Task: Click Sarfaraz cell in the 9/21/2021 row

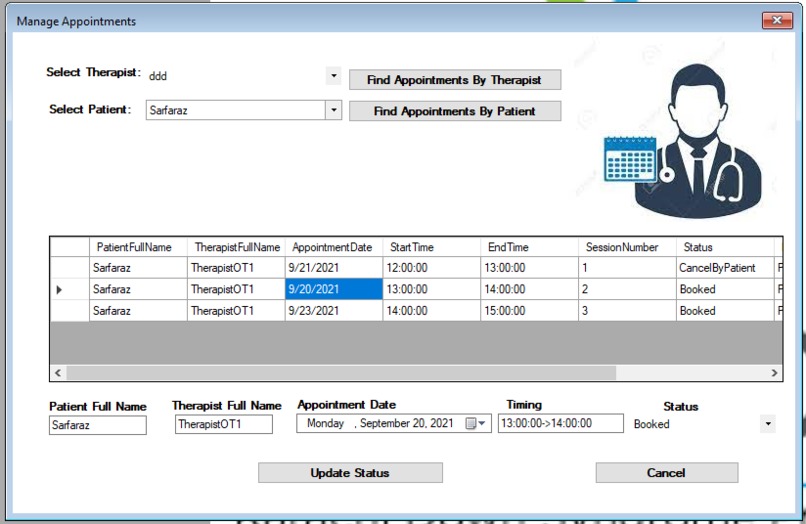Action: click(x=138, y=268)
